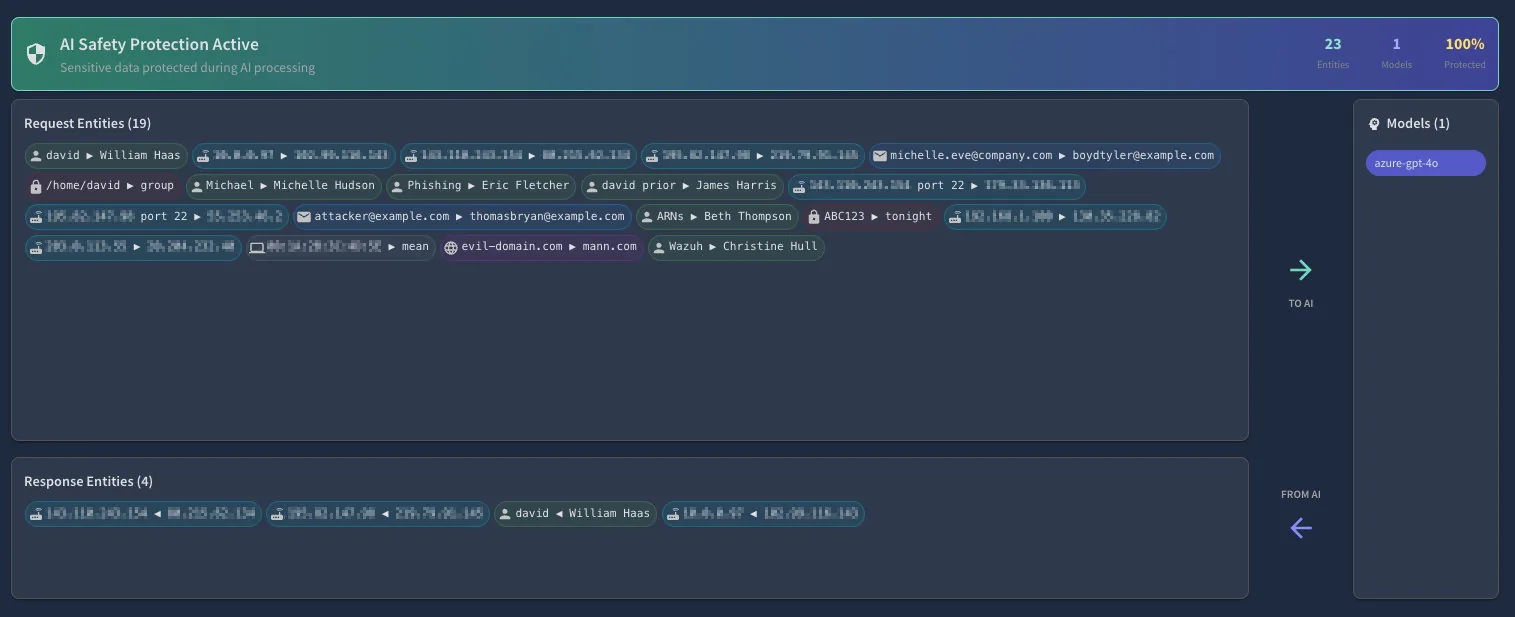Click the globe icon in evil-domain.com chip
This screenshot has width=1515, height=617.
(451, 247)
